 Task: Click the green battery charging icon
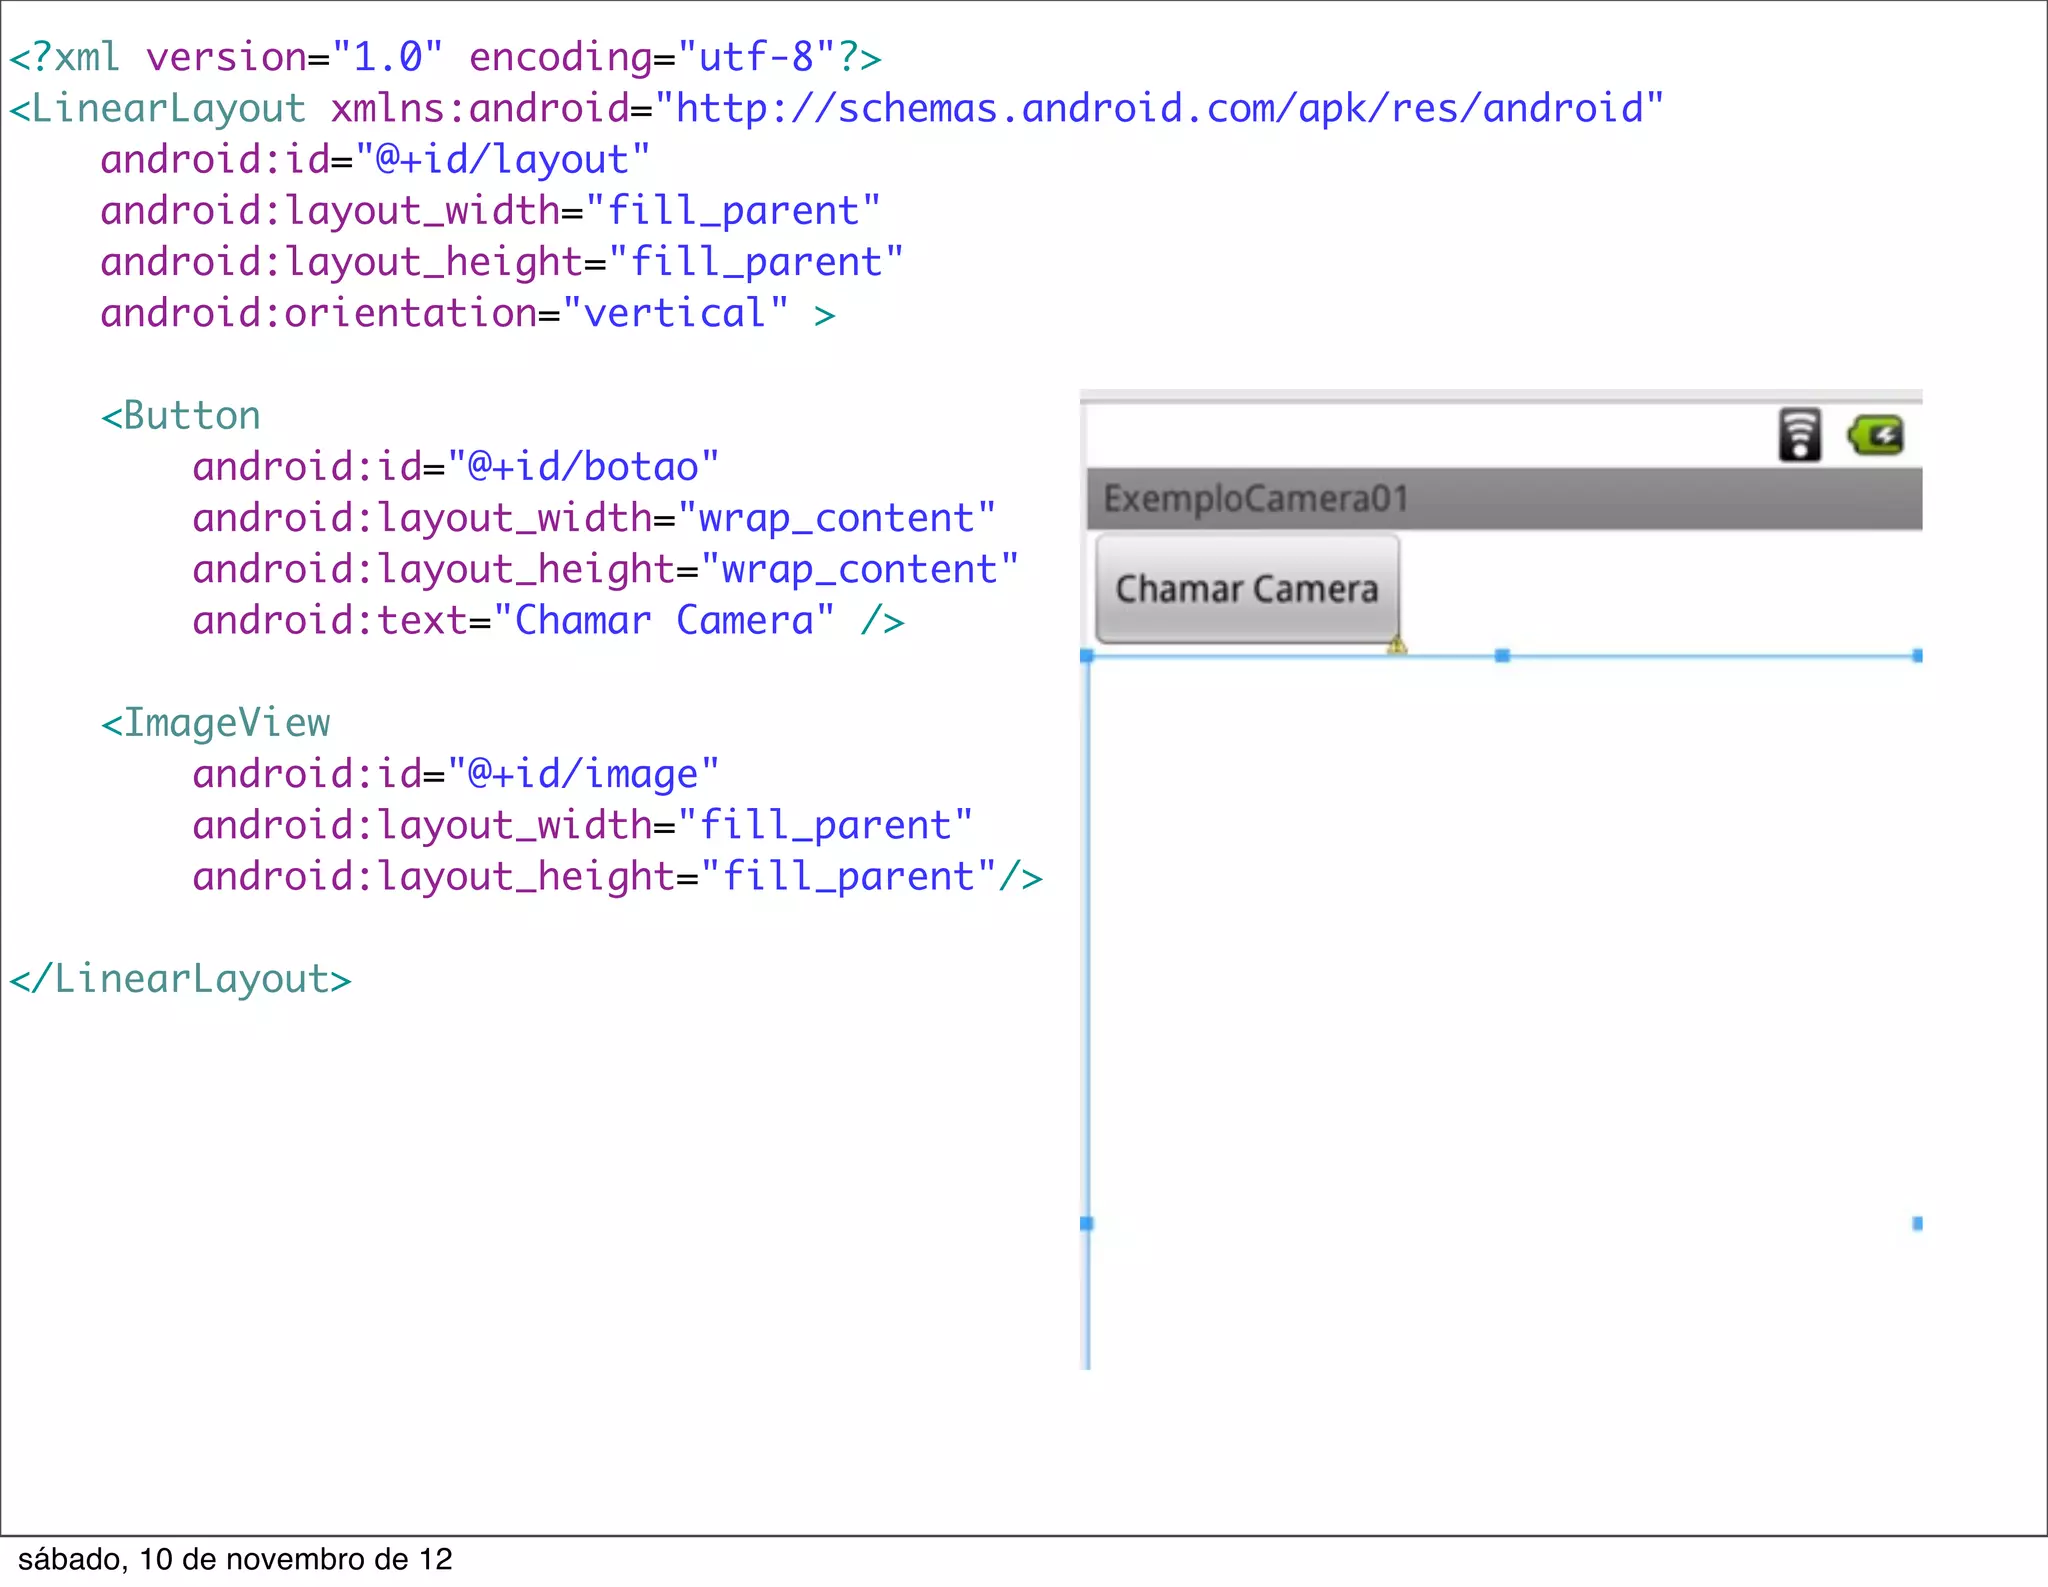tap(1875, 435)
